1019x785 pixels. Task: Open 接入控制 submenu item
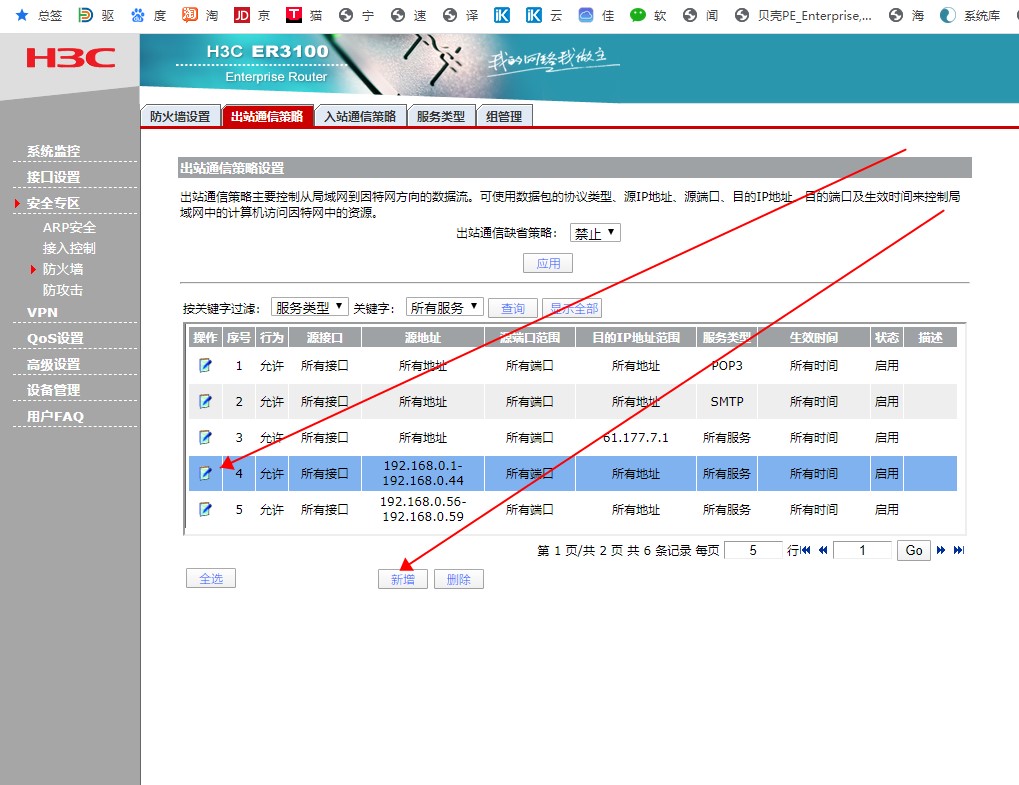click(x=69, y=248)
